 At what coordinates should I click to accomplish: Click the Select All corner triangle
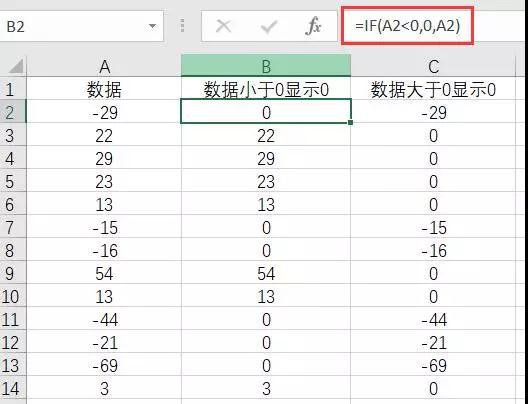[15, 66]
